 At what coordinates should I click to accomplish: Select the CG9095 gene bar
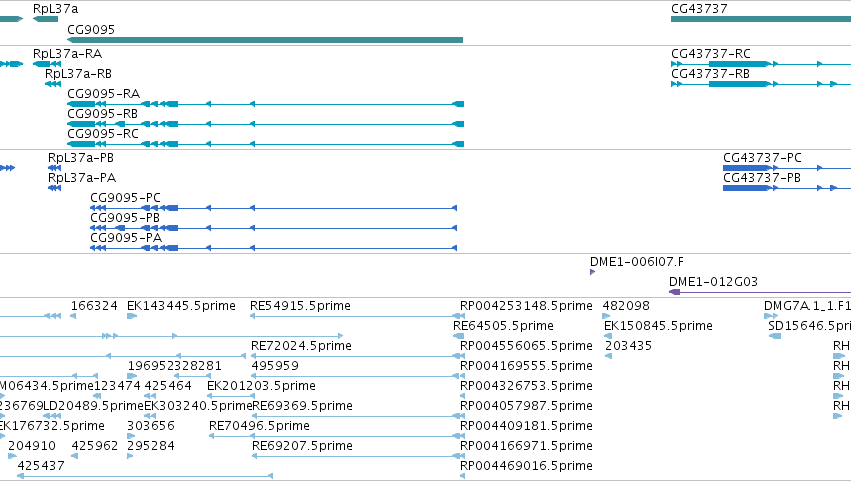pos(265,40)
